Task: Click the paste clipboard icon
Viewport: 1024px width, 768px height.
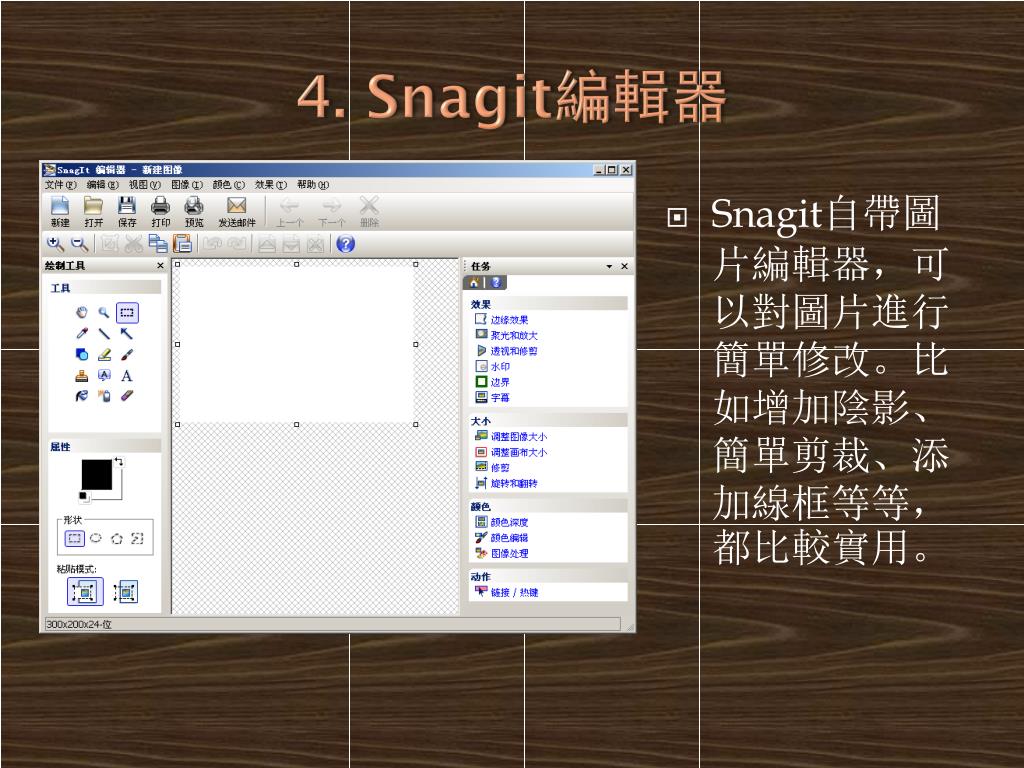Action: click(x=182, y=244)
